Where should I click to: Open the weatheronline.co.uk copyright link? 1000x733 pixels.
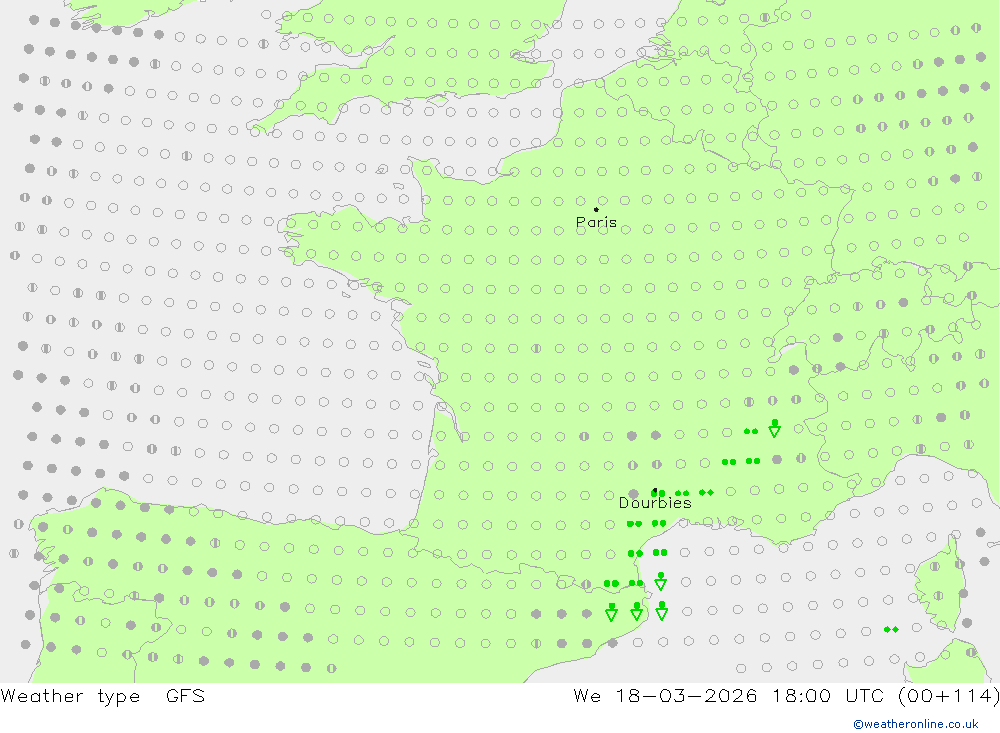916,724
